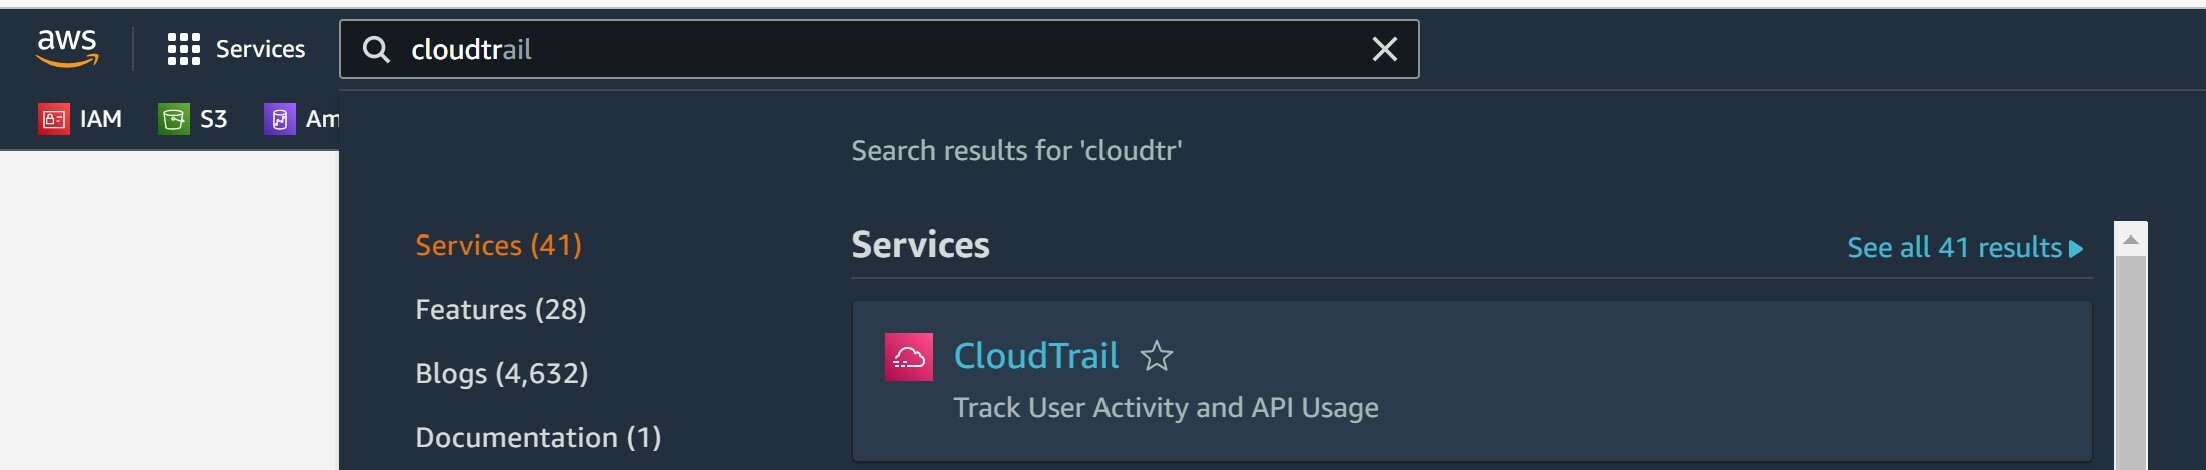Select the Services (41) results category
The width and height of the screenshot is (2206, 470).
pos(498,245)
